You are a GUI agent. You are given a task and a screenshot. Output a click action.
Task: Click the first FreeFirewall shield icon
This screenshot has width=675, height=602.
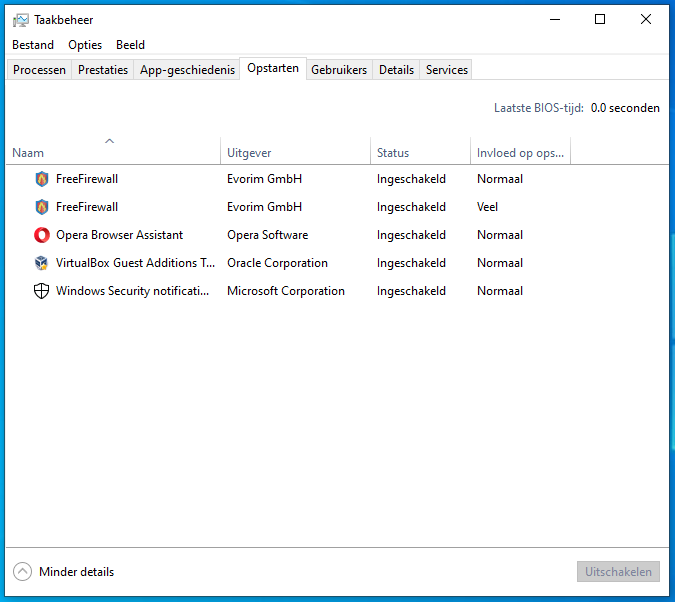pyautogui.click(x=41, y=179)
